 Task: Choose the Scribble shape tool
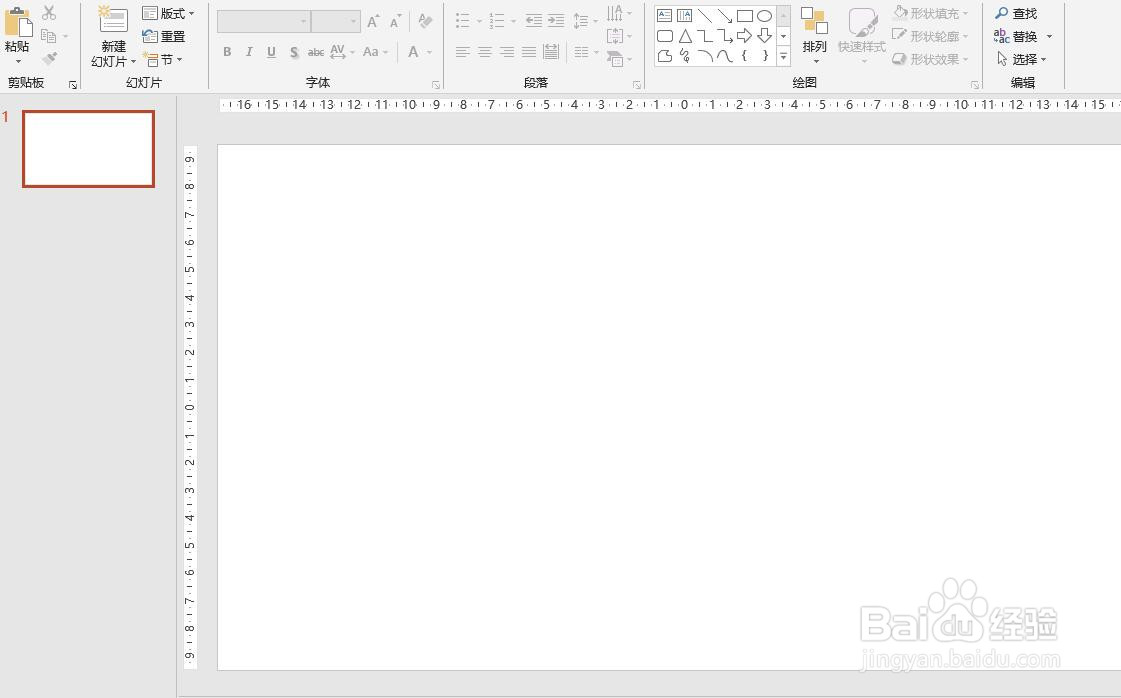(x=684, y=55)
